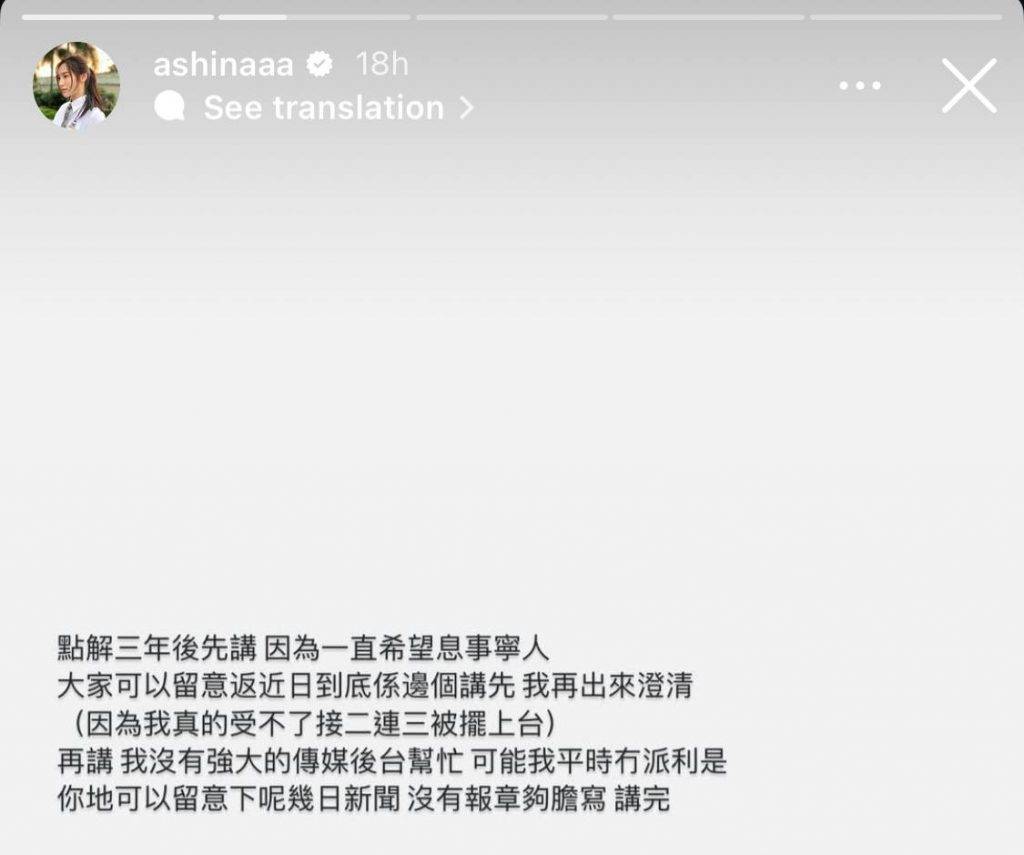Open ashinaaa's profile picture avatar
The image size is (1024, 855).
click(76, 85)
